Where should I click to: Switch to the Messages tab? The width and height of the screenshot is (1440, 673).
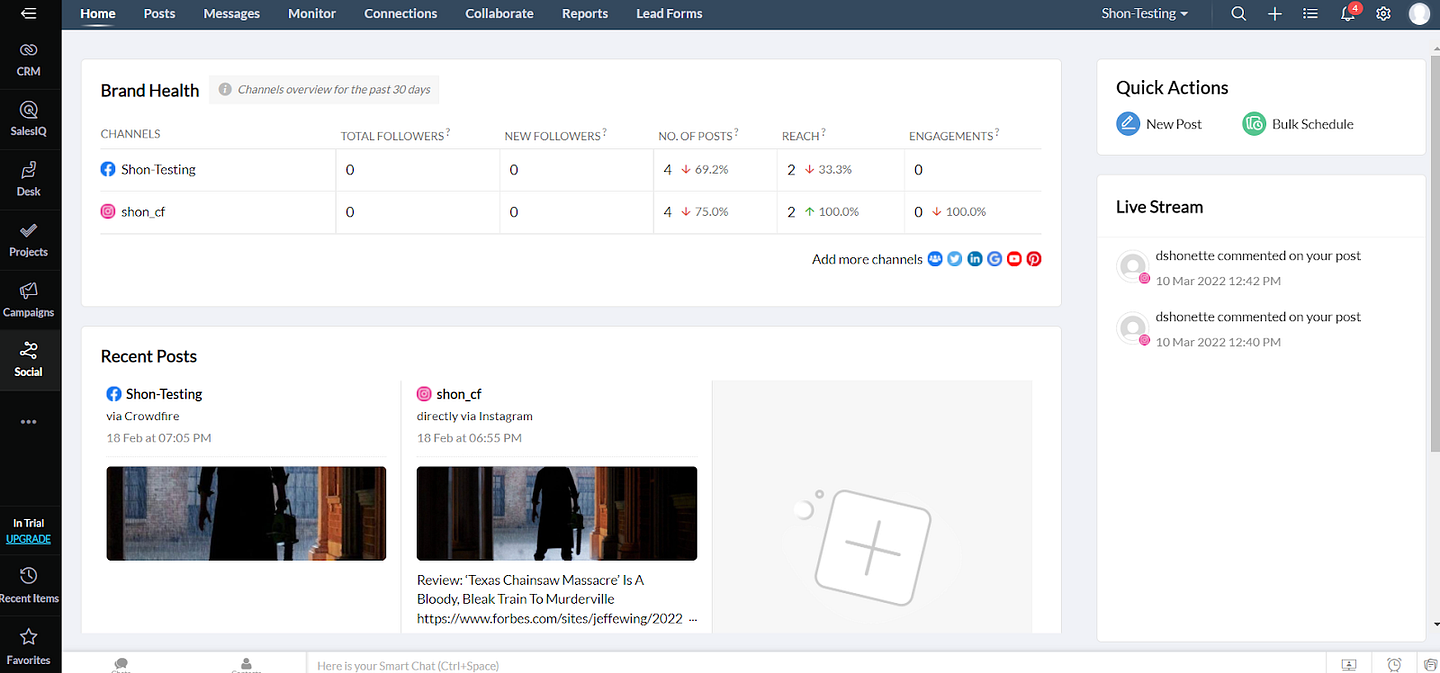232,14
